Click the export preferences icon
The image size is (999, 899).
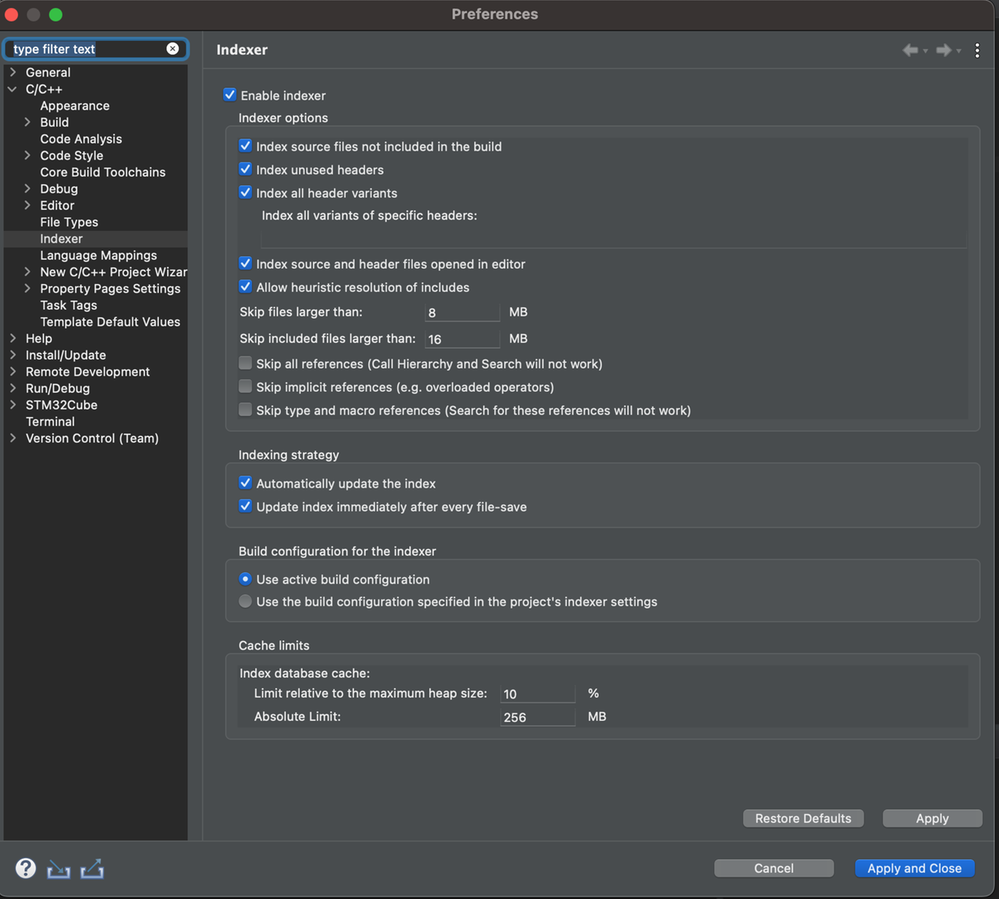92,869
